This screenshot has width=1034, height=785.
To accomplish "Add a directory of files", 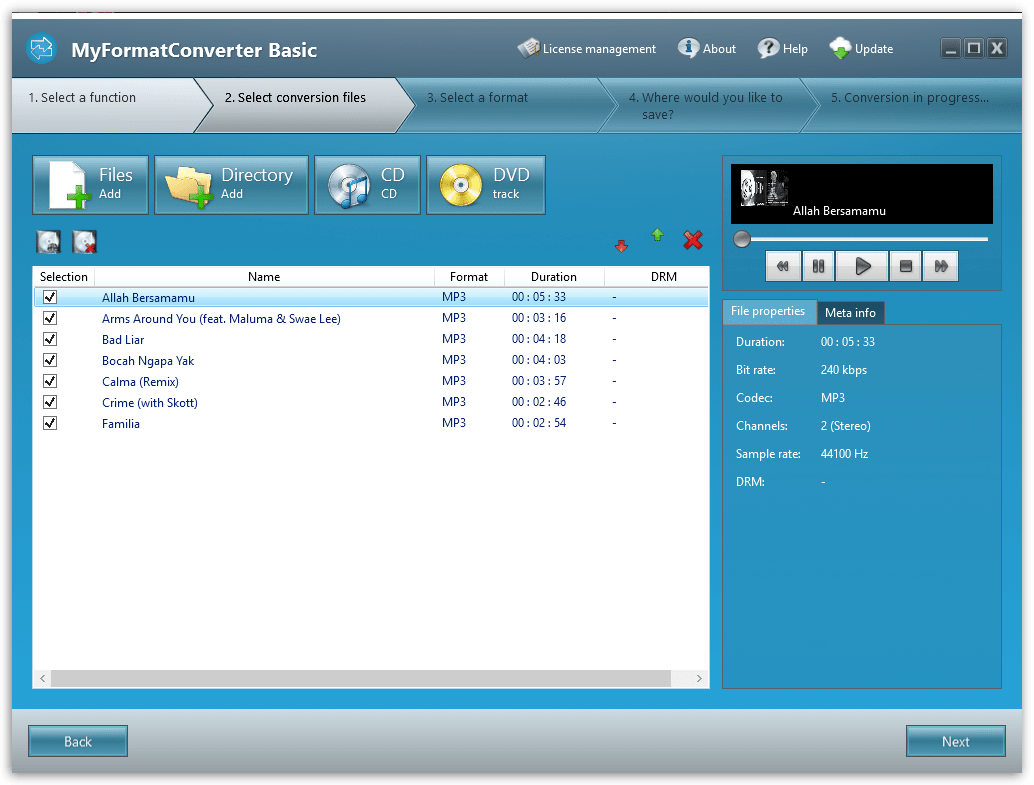I will 231,185.
